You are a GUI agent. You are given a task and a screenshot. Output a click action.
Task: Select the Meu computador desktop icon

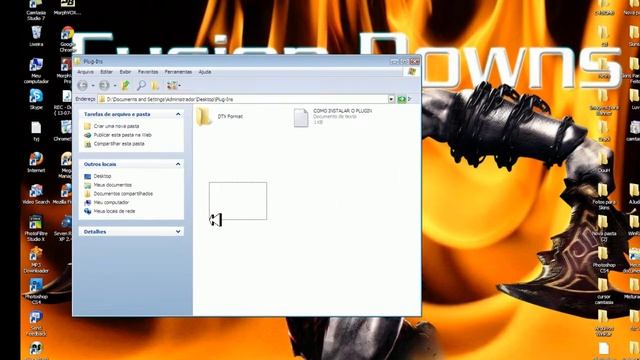pyautogui.click(x=36, y=71)
